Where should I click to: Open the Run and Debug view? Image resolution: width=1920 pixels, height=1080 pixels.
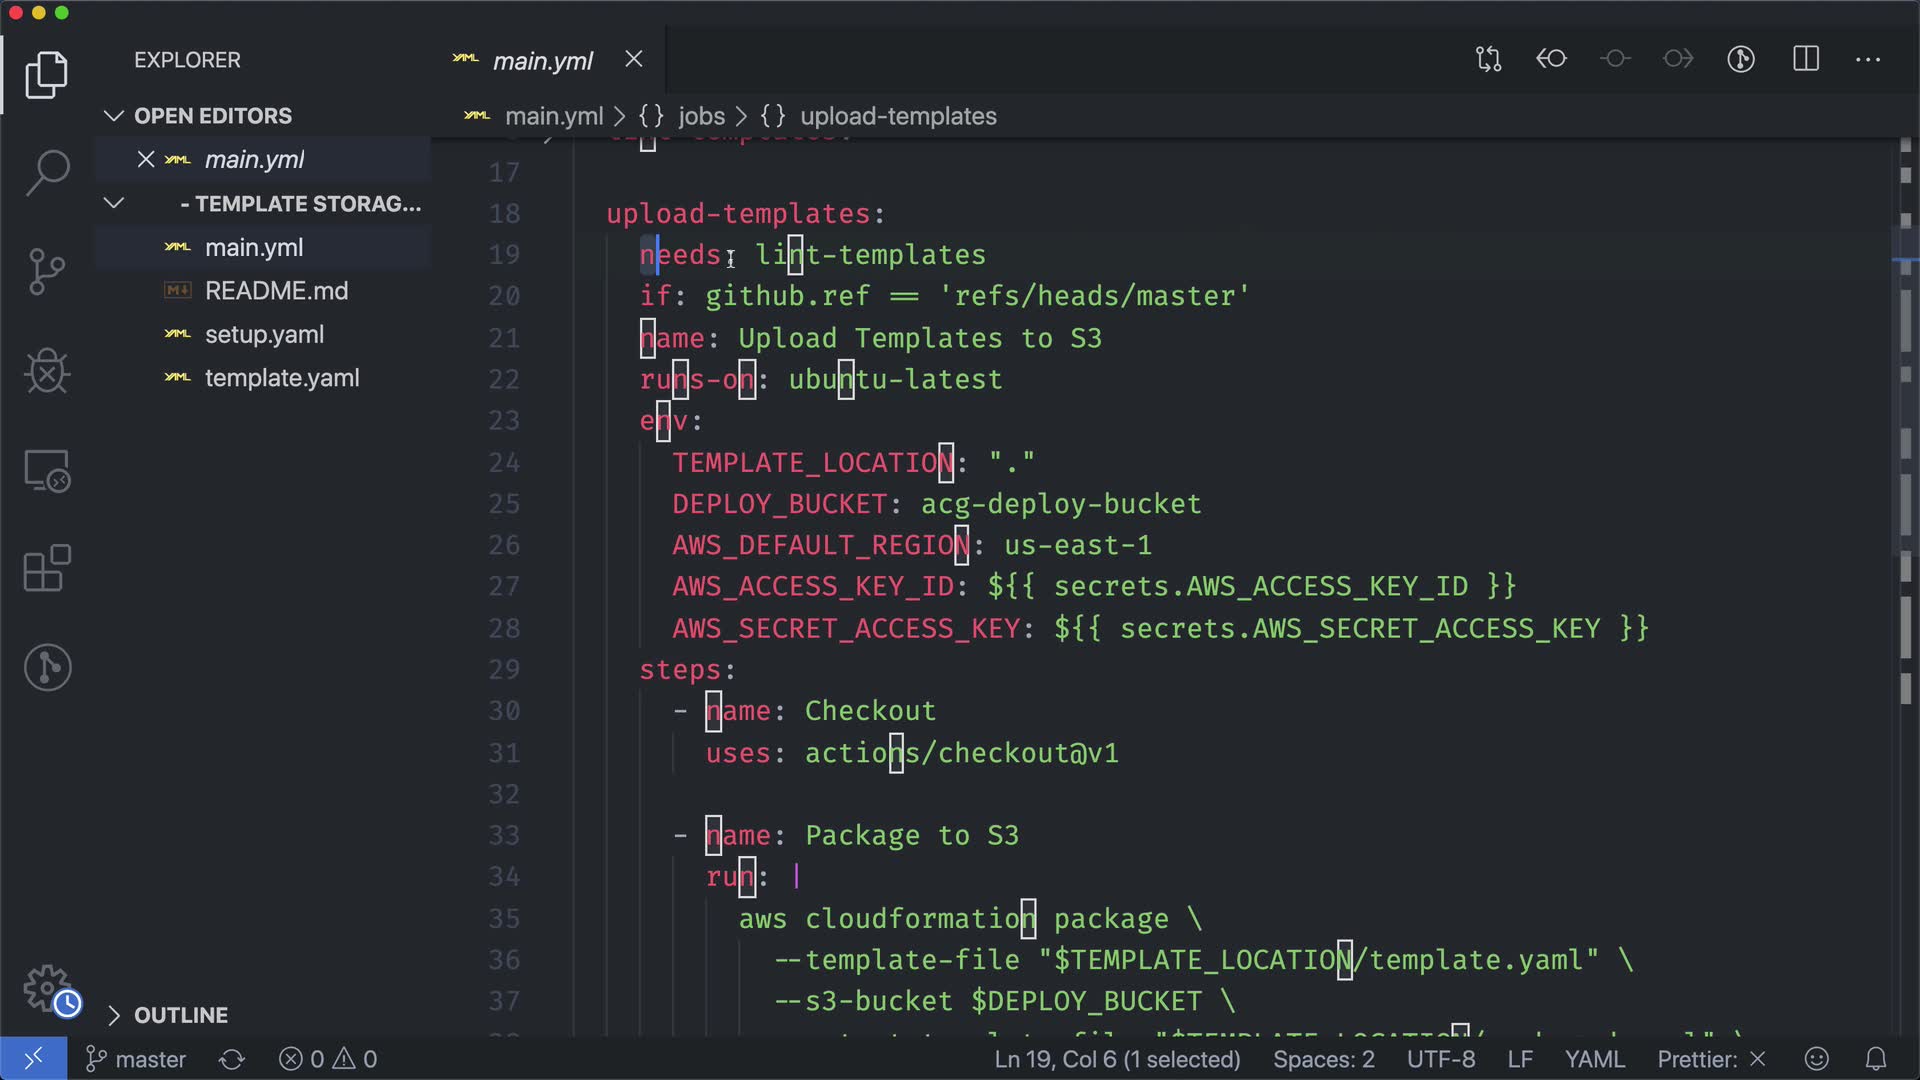tap(47, 371)
